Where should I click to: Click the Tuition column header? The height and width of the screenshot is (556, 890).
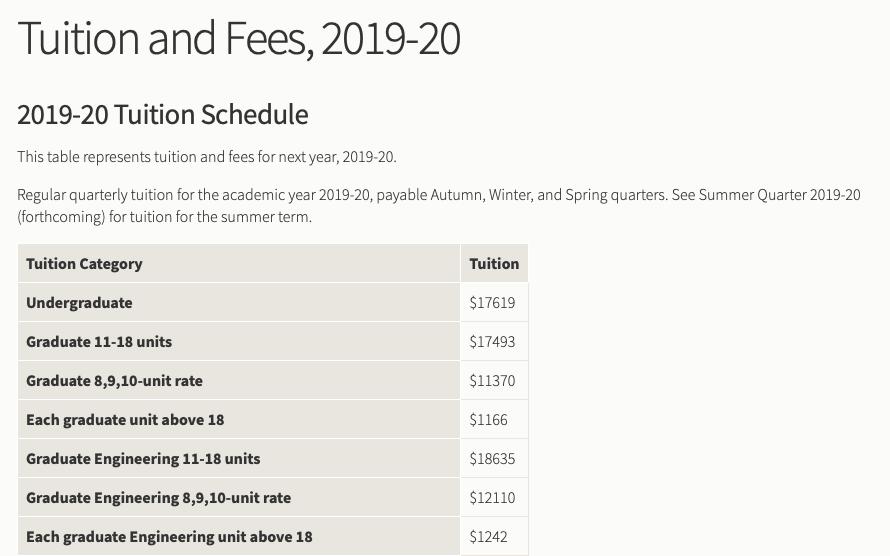click(494, 264)
